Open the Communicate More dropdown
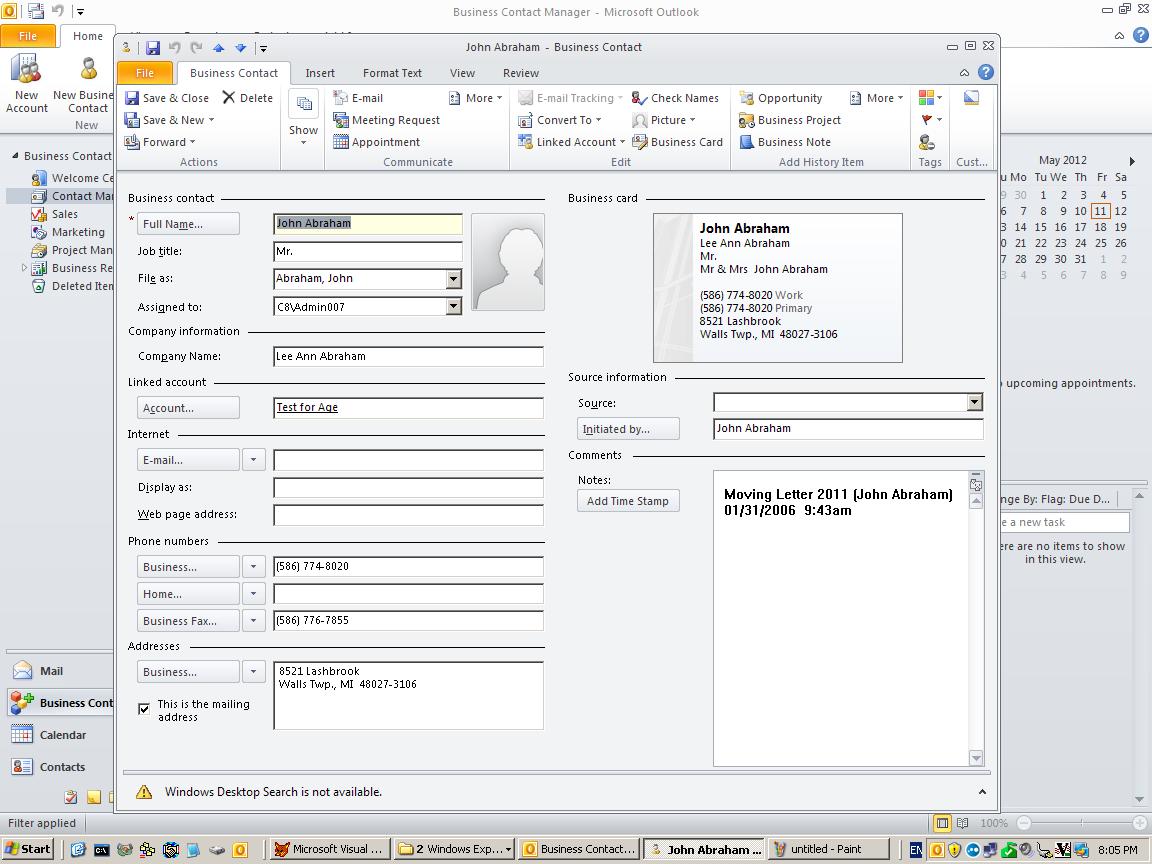Image resolution: width=1152 pixels, height=864 pixels. point(475,98)
